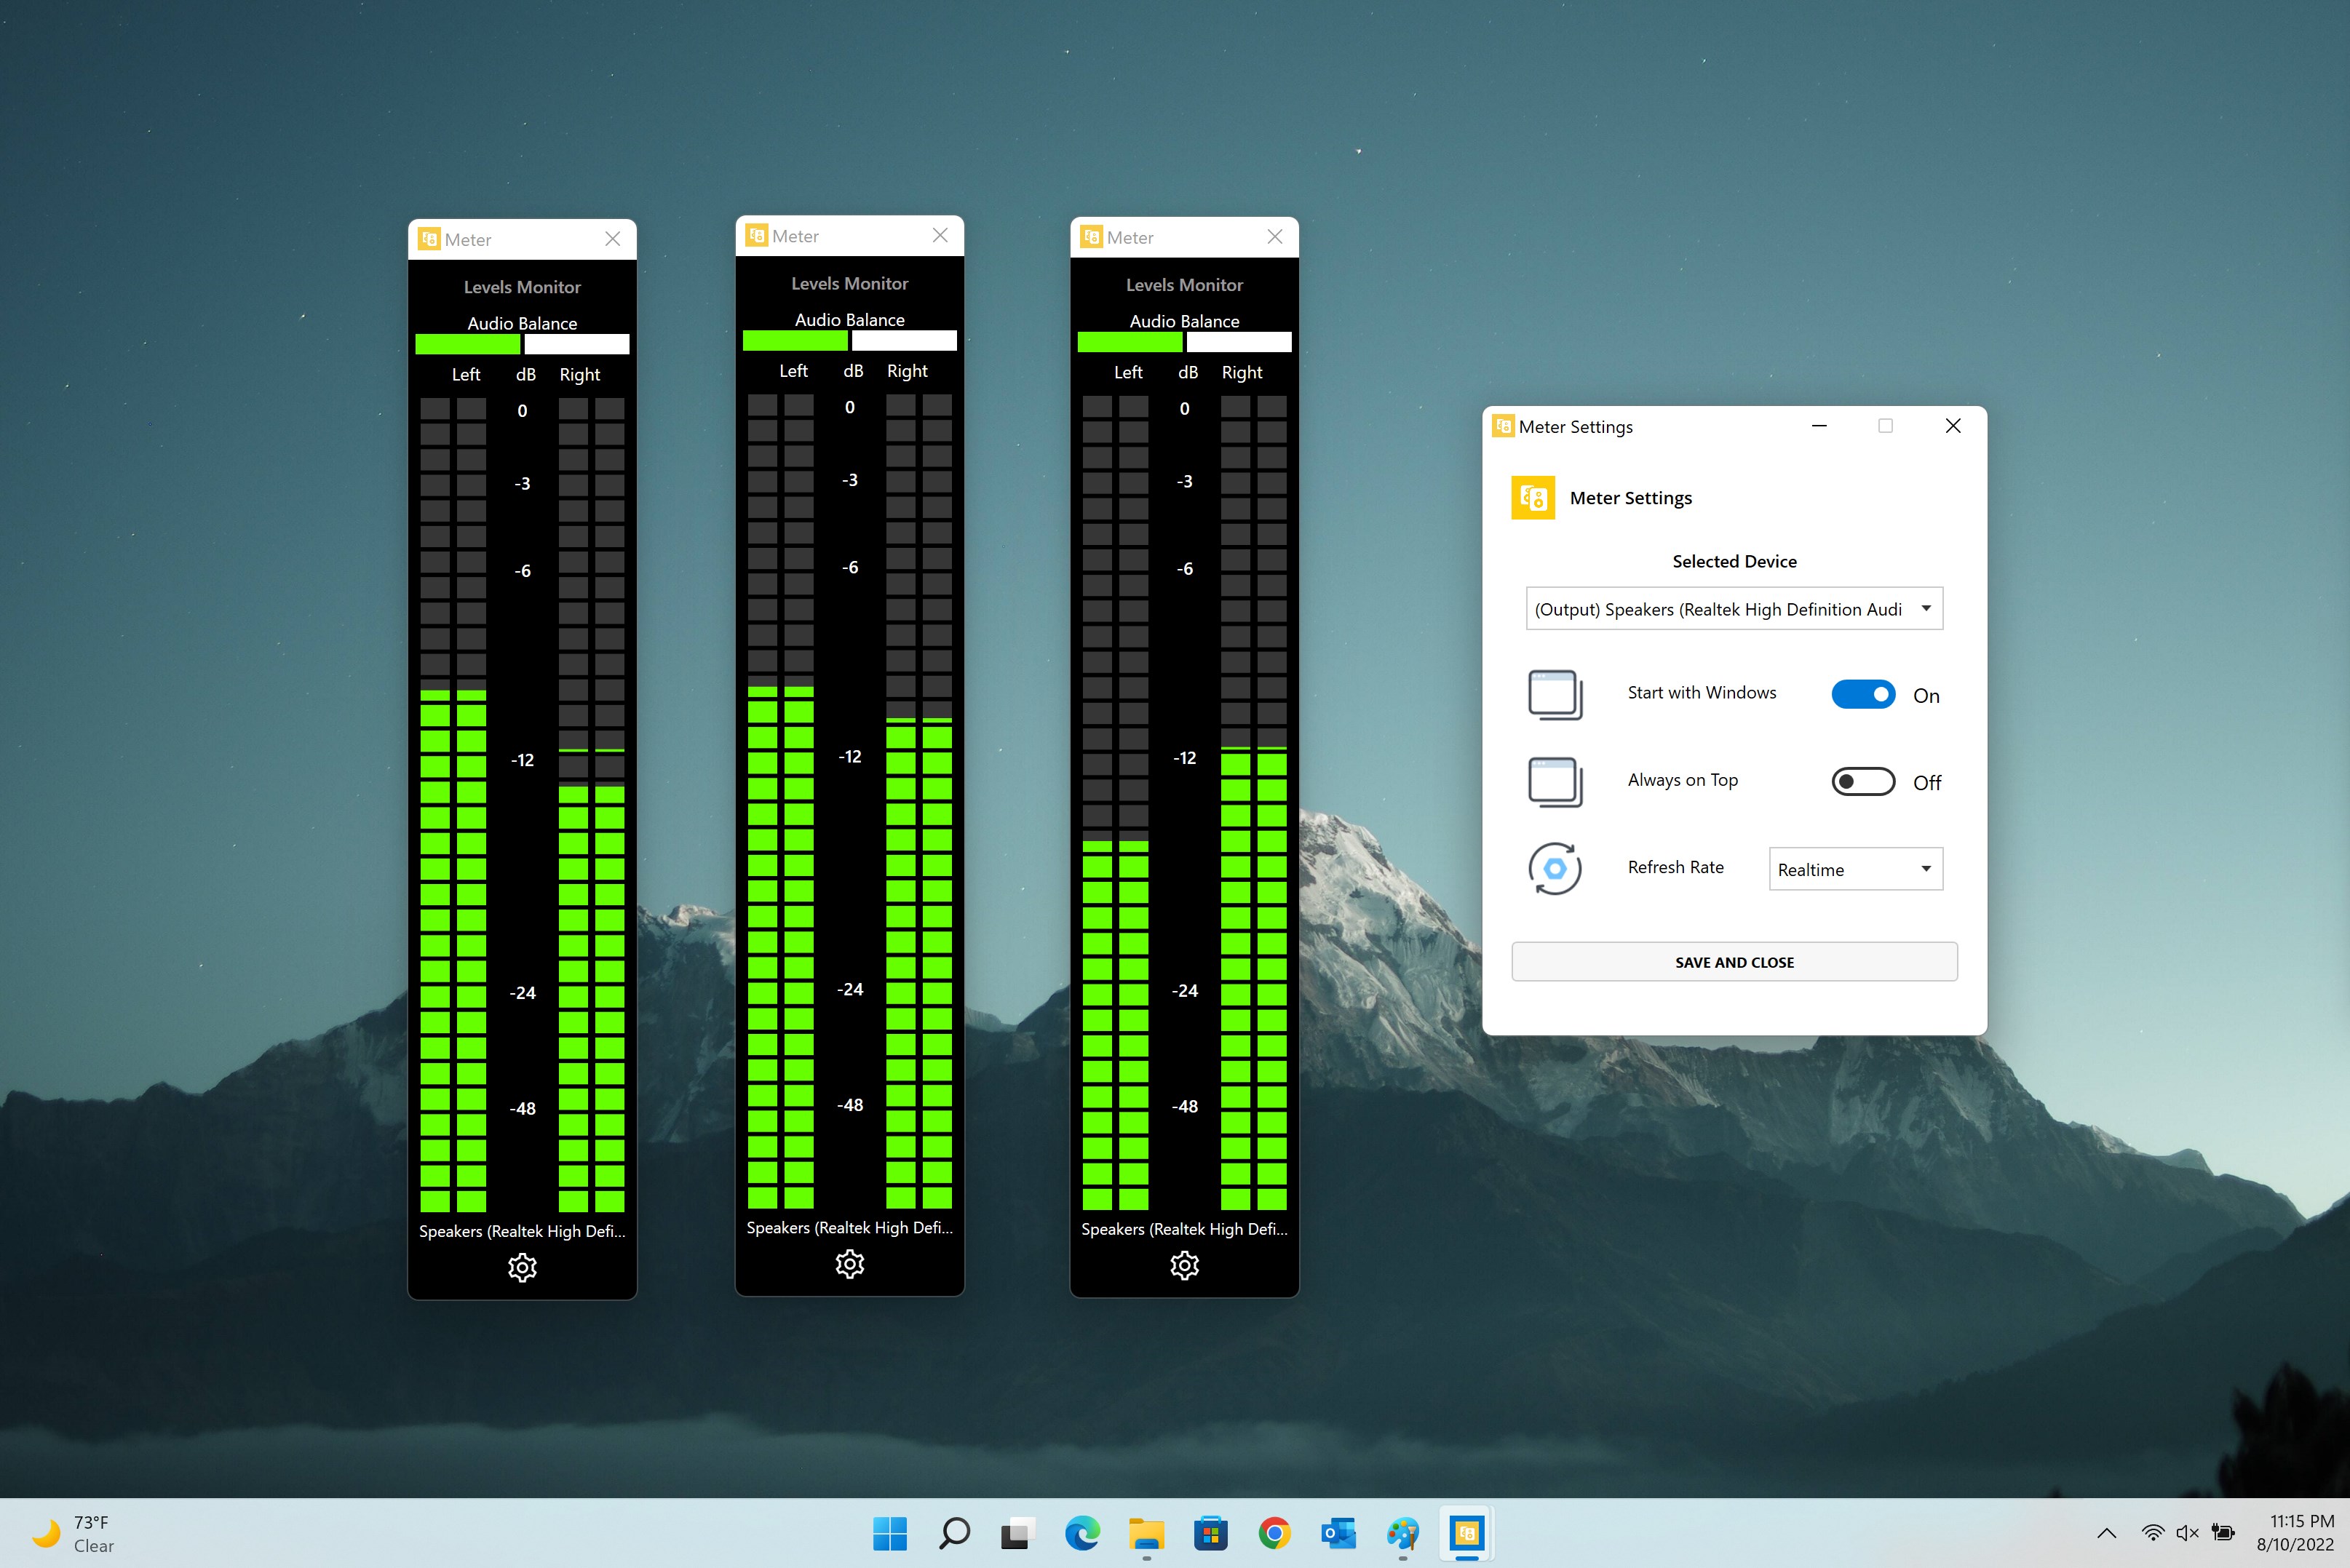Open settings gear in the rightmost Meter window
Screen dimensions: 2350x1568
coord(1184,1265)
